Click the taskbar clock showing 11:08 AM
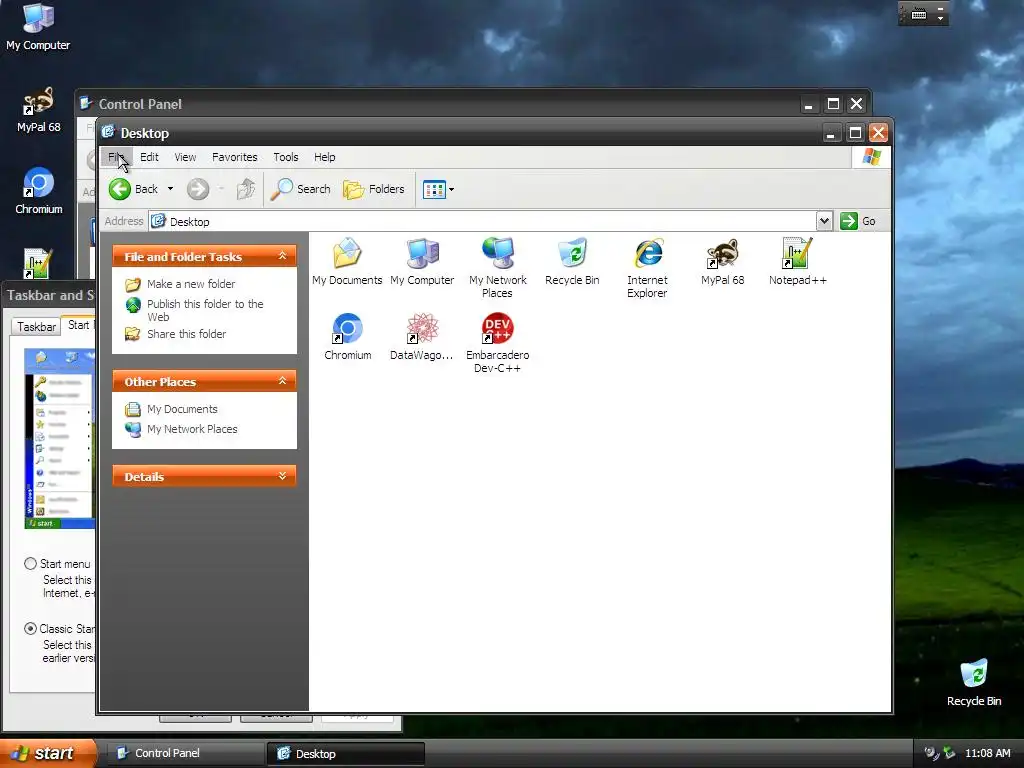The image size is (1024, 768). click(987, 753)
